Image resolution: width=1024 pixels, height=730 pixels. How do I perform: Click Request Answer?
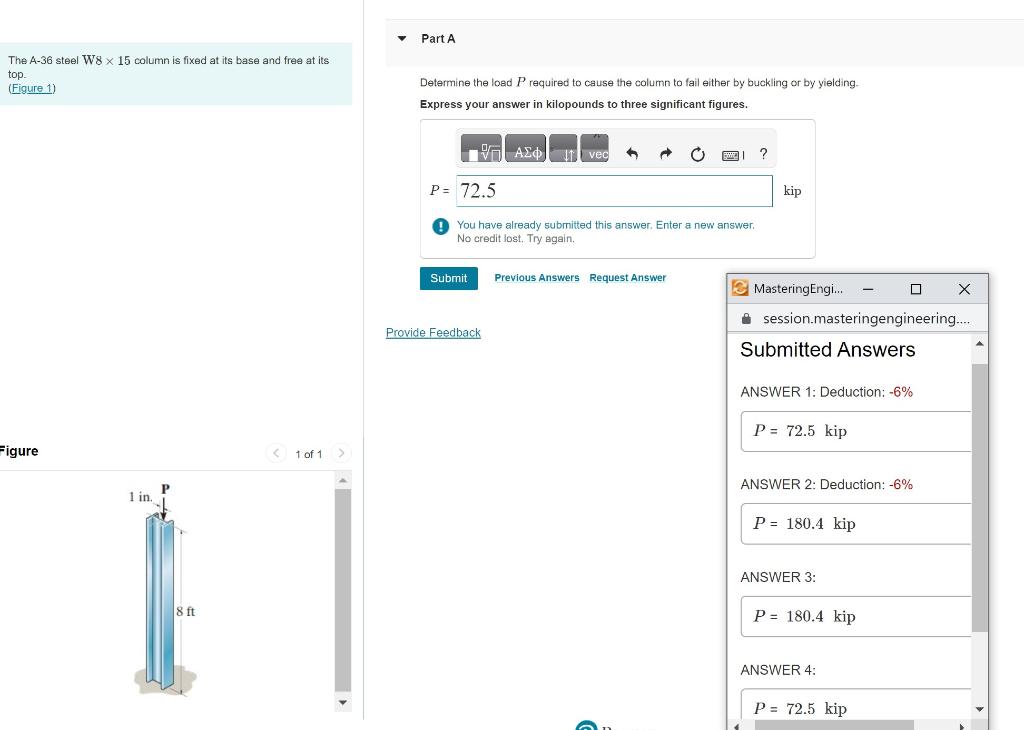point(628,277)
